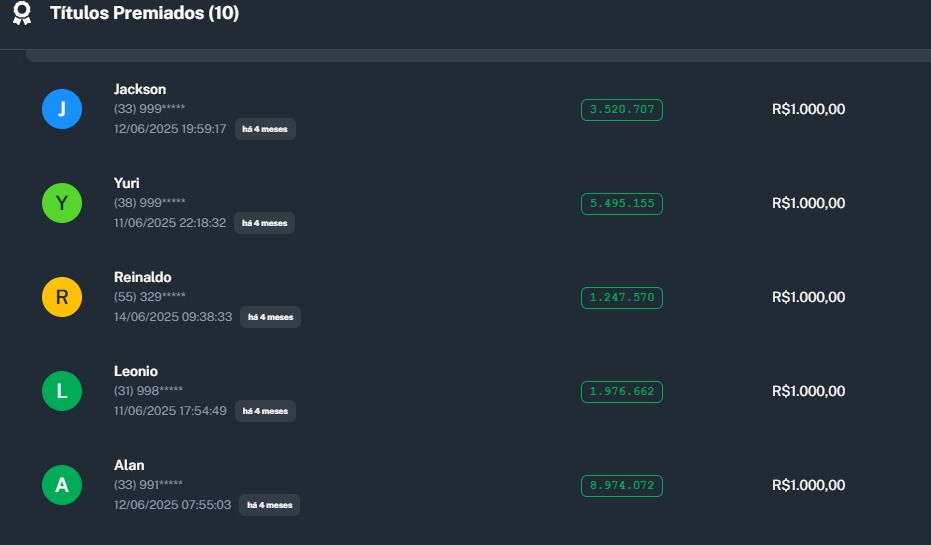Click the "há 4 meses" tag under Reinaldo
This screenshot has width=931, height=545.
coord(270,317)
